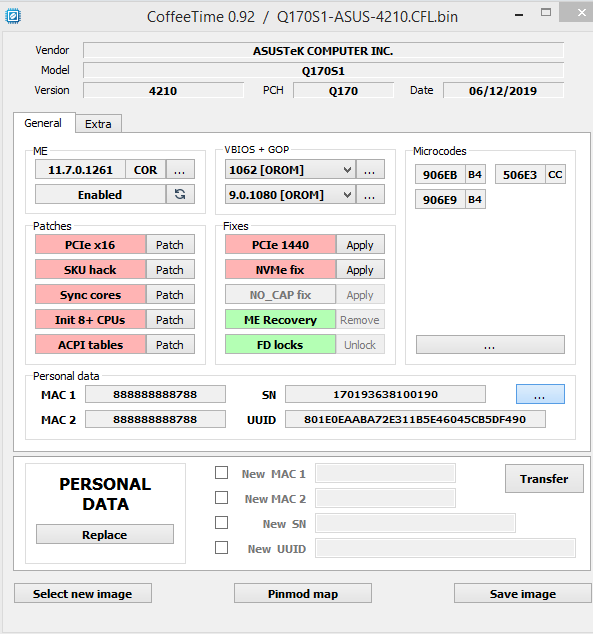The width and height of the screenshot is (593, 634).
Task: Enable the New UUID checkbox
Action: (222, 548)
